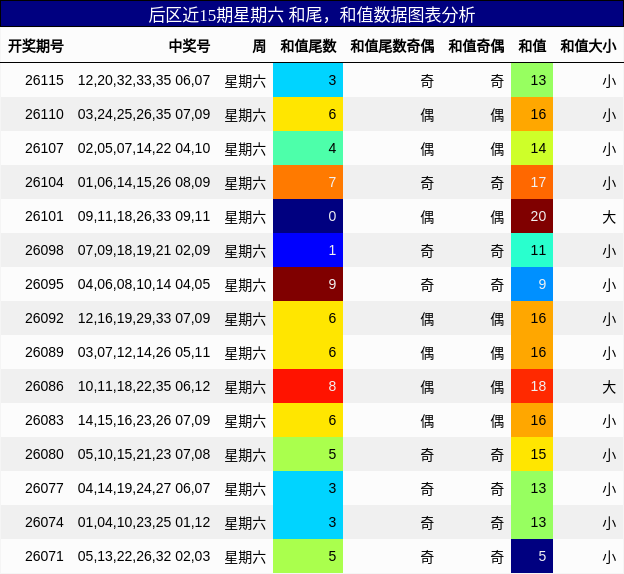Select the 和值尾数奇偶 column header
Image resolution: width=624 pixels, height=574 pixels.
pos(392,46)
